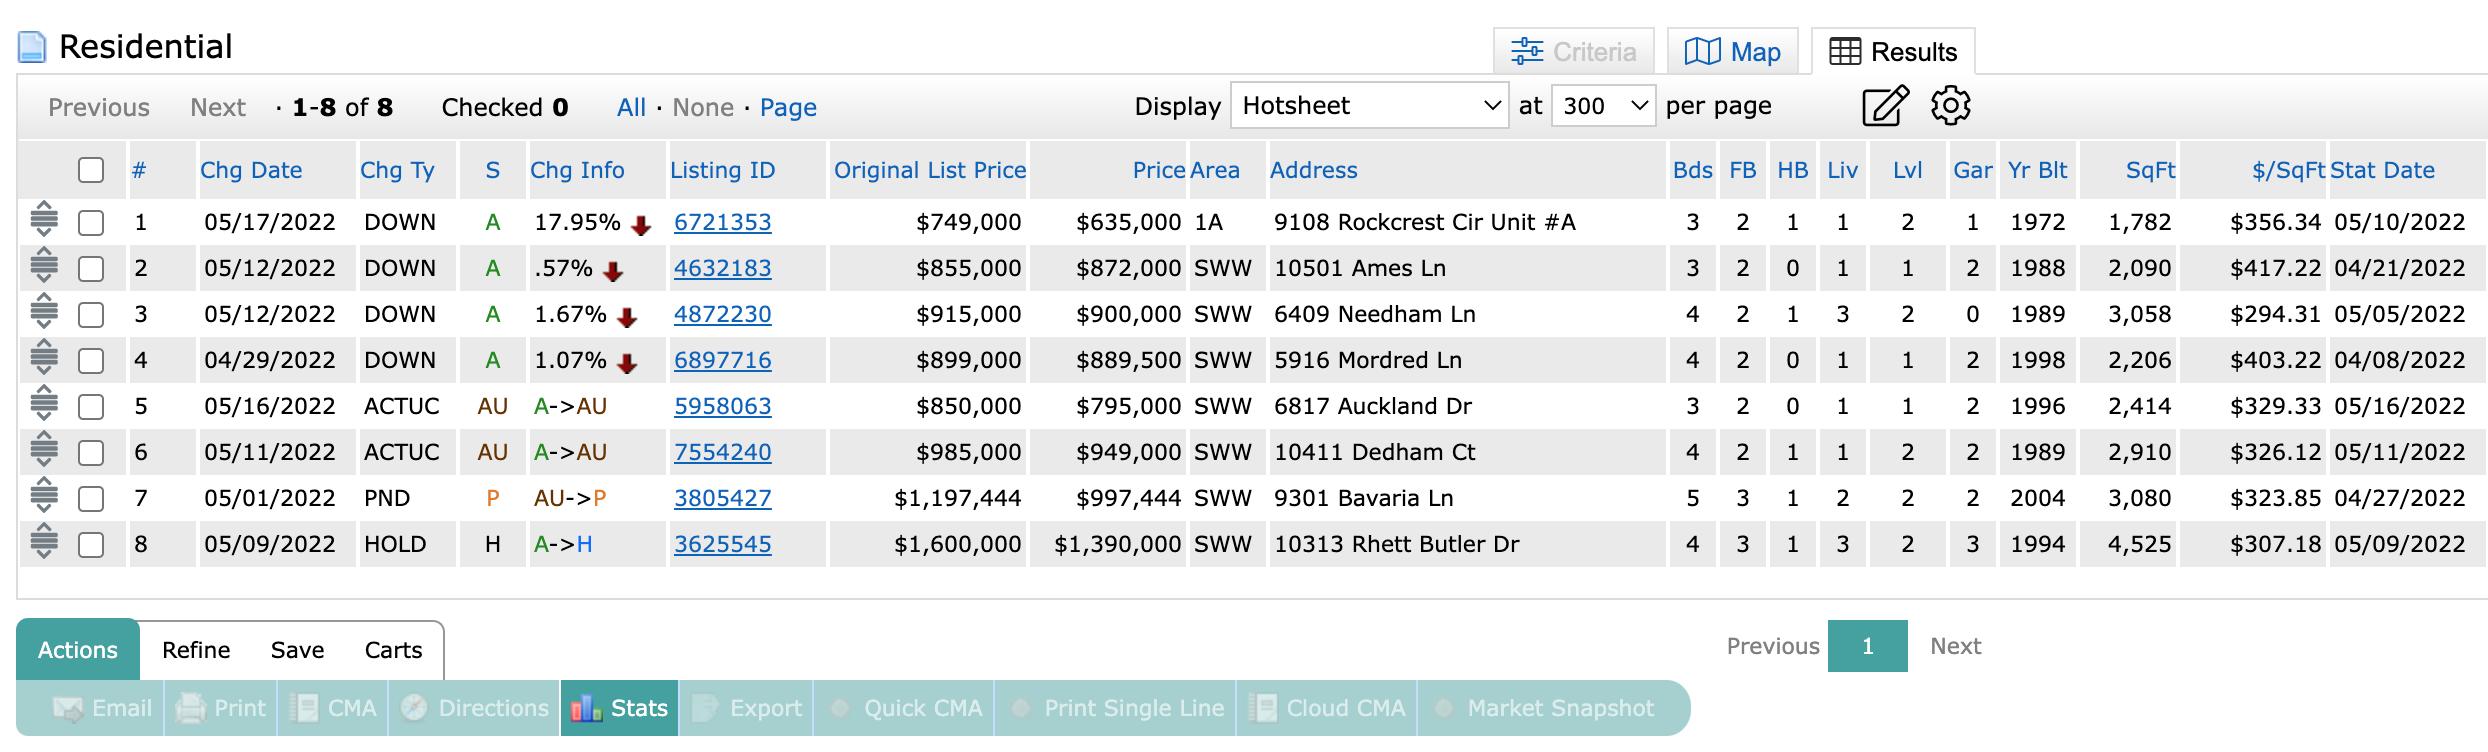Screen dimensions: 2488x752
Task: Open the edit display pencil icon
Action: (1884, 106)
